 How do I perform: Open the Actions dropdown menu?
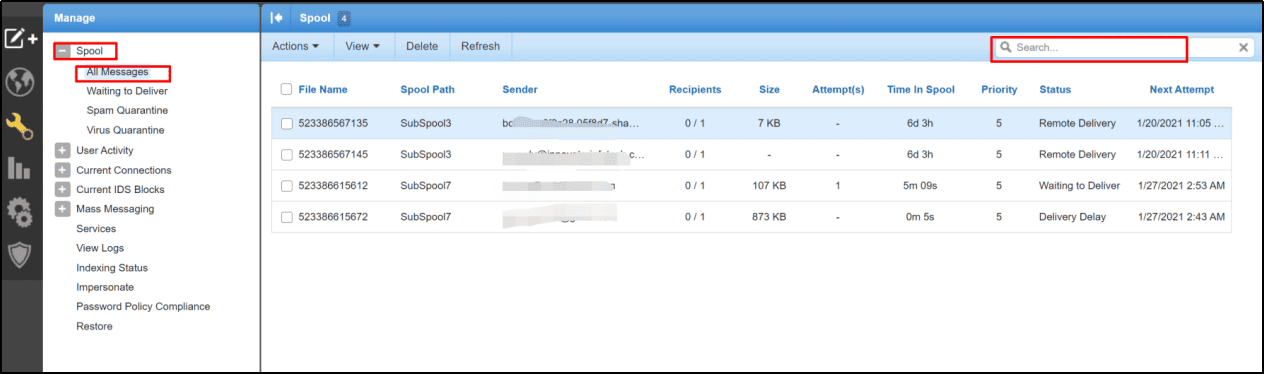[x=296, y=46]
